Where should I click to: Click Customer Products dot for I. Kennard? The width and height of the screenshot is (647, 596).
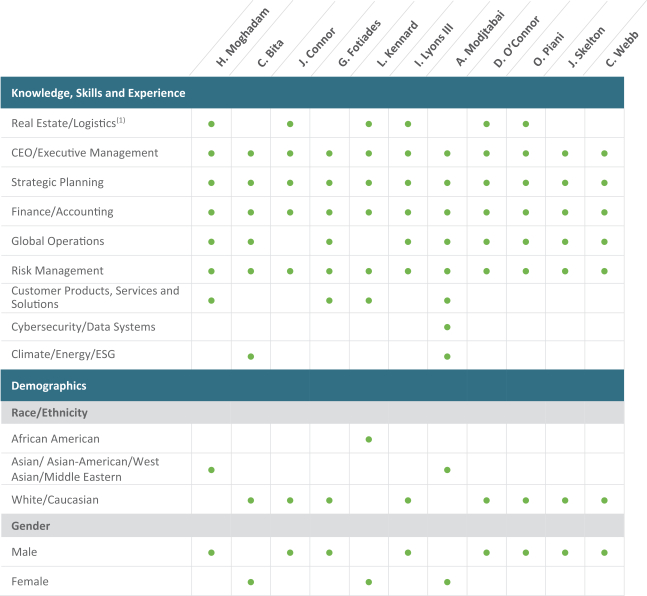coord(369,300)
